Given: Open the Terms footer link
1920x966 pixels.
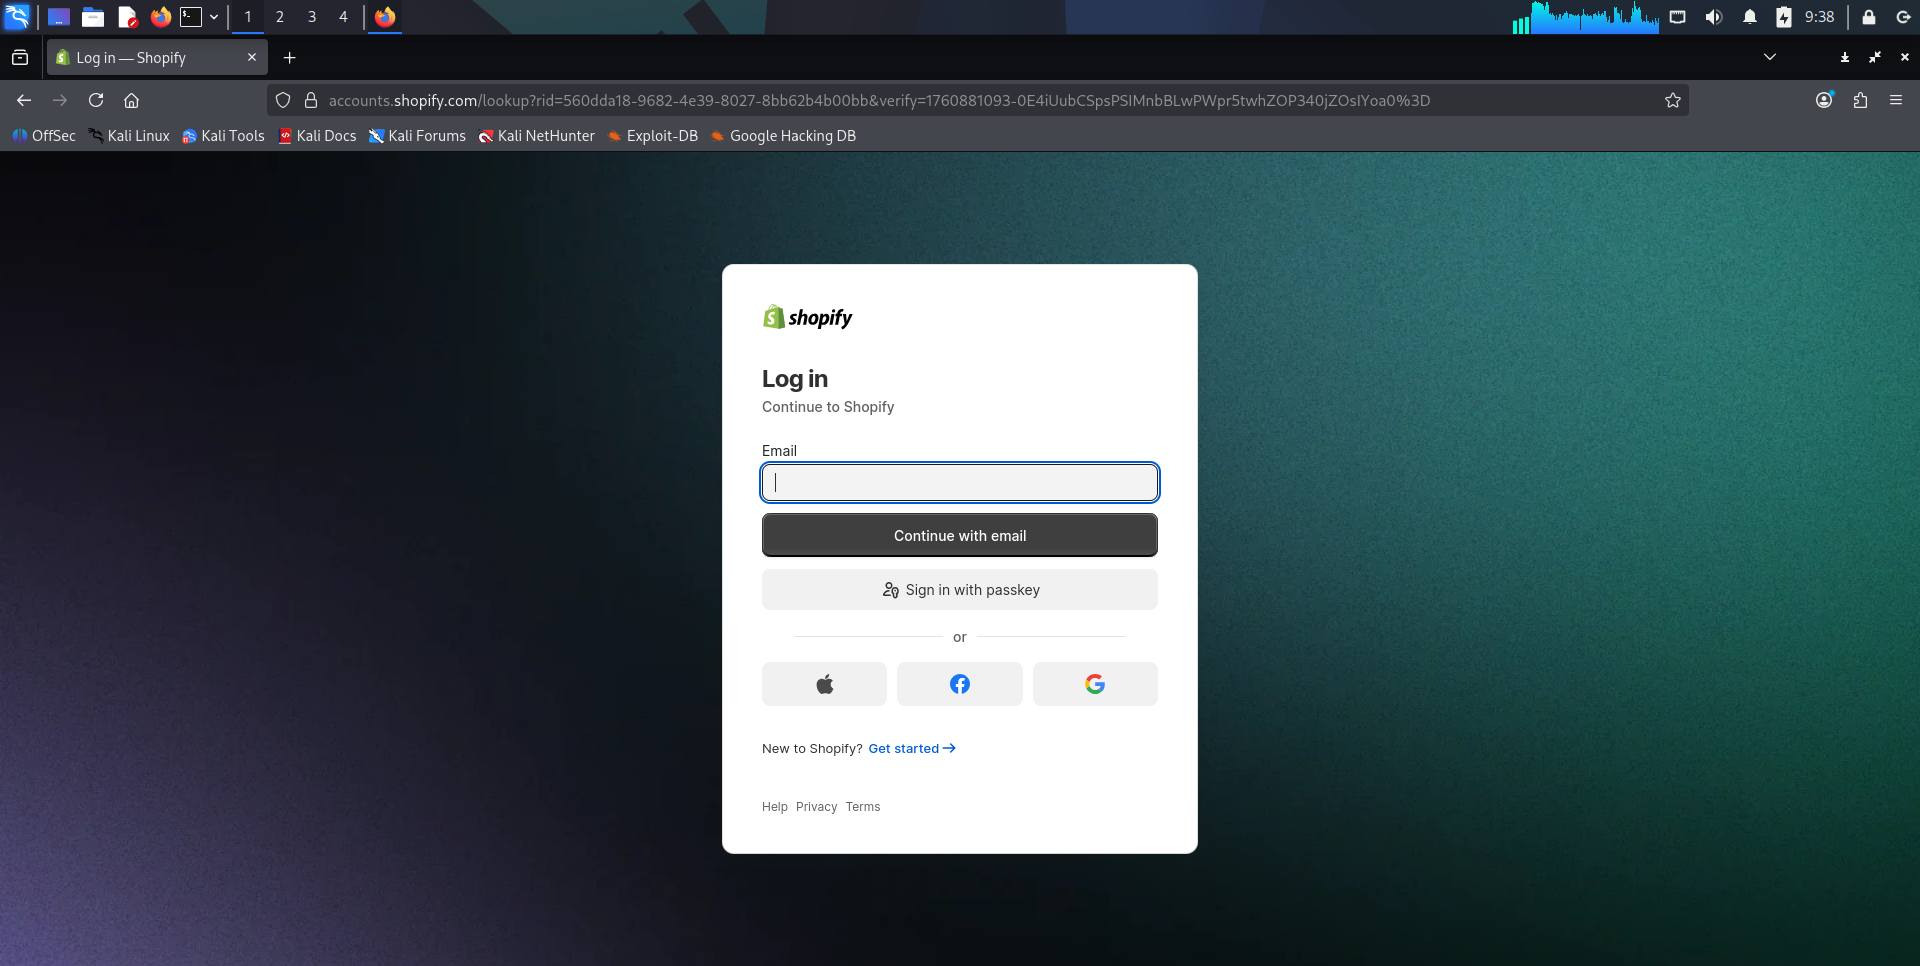Looking at the screenshot, I should [863, 807].
